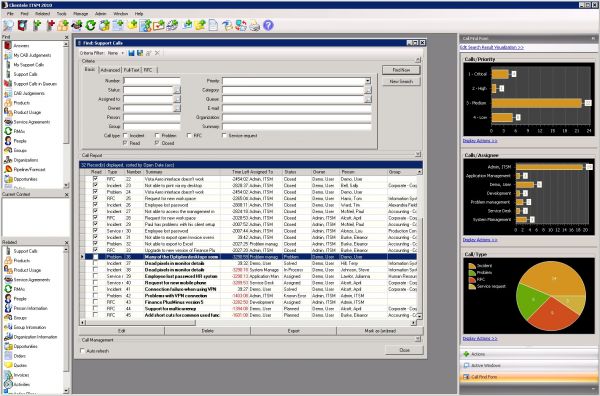
Task: Toggle the Service request checkbox
Action: coord(224,135)
